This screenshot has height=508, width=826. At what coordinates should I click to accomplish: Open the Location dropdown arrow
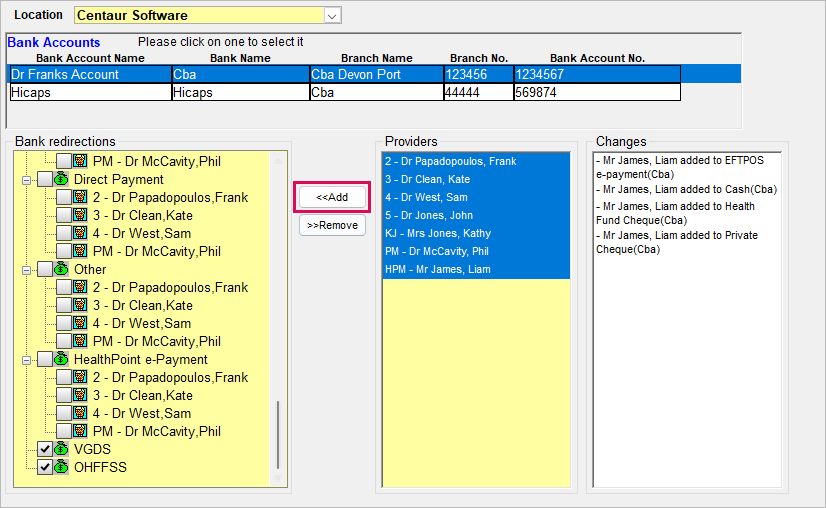pyautogui.click(x=332, y=16)
